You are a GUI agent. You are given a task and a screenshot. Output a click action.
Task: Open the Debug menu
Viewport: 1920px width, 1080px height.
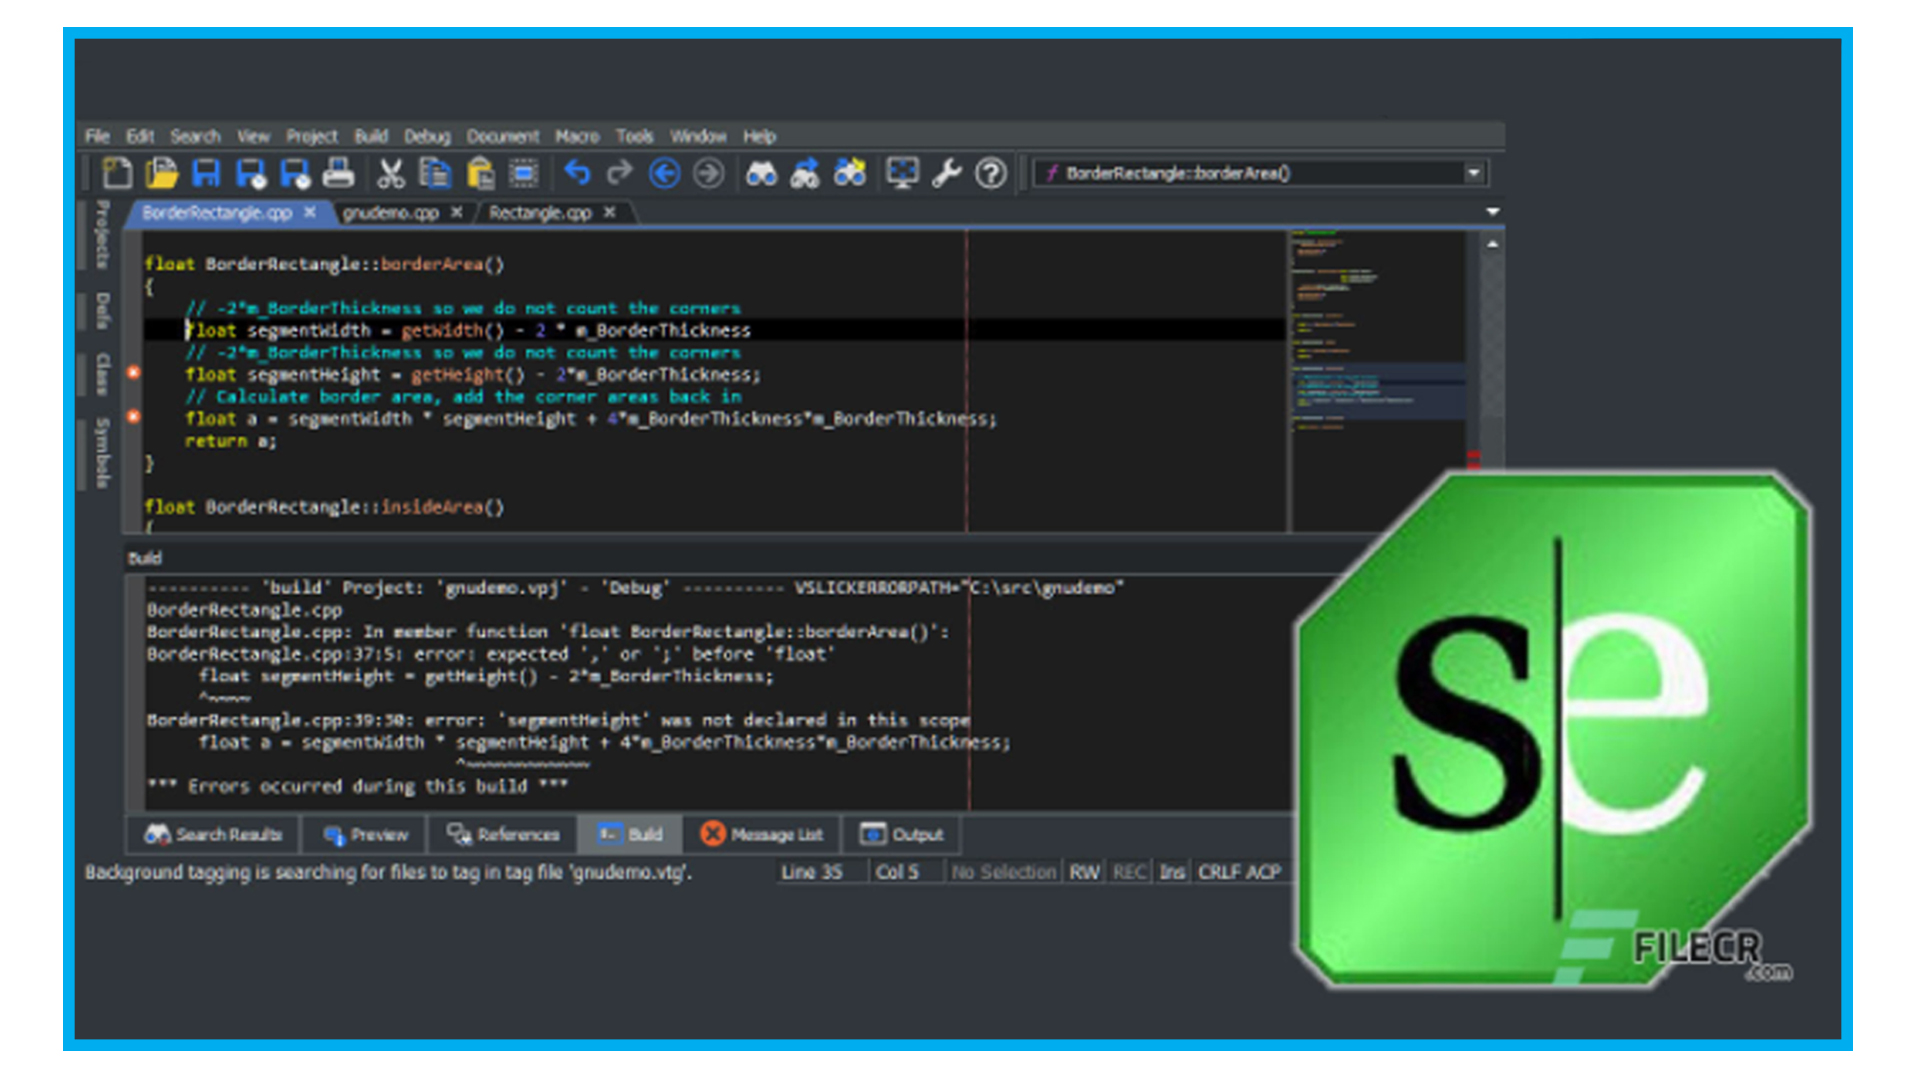(x=427, y=136)
